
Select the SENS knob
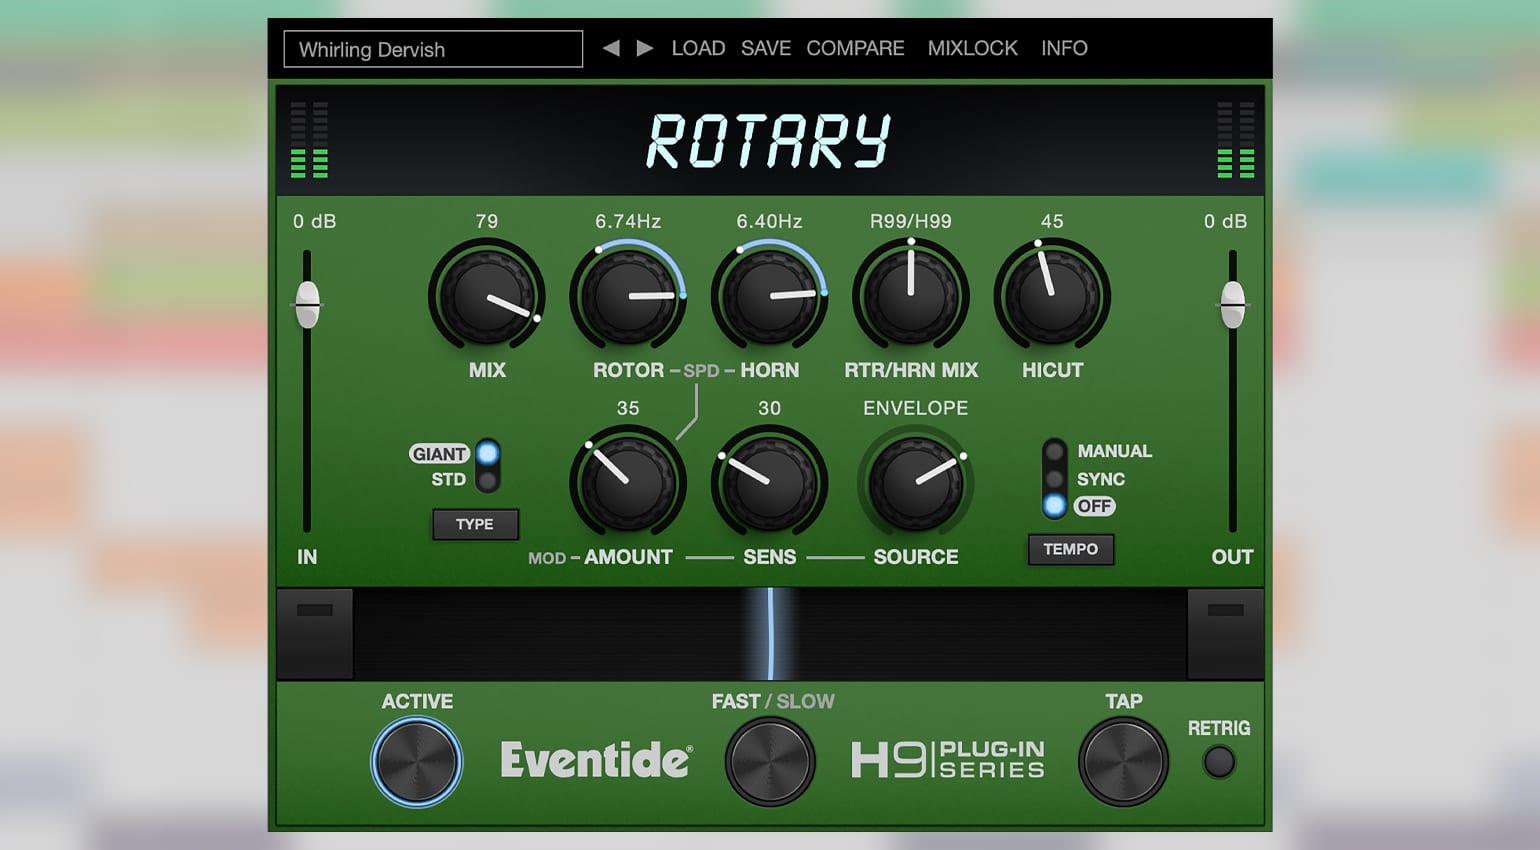point(769,482)
